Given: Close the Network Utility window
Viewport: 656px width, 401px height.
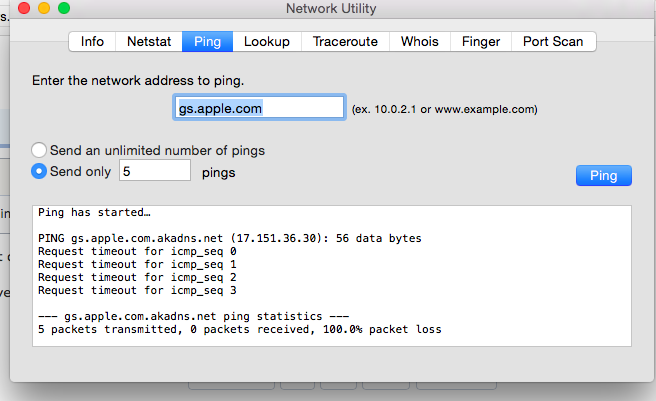Looking at the screenshot, I should click(24, 8).
